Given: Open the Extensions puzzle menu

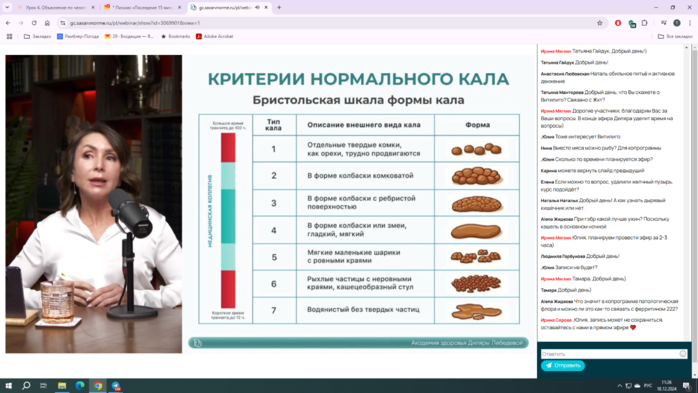Looking at the screenshot, I should pyautogui.click(x=645, y=23).
